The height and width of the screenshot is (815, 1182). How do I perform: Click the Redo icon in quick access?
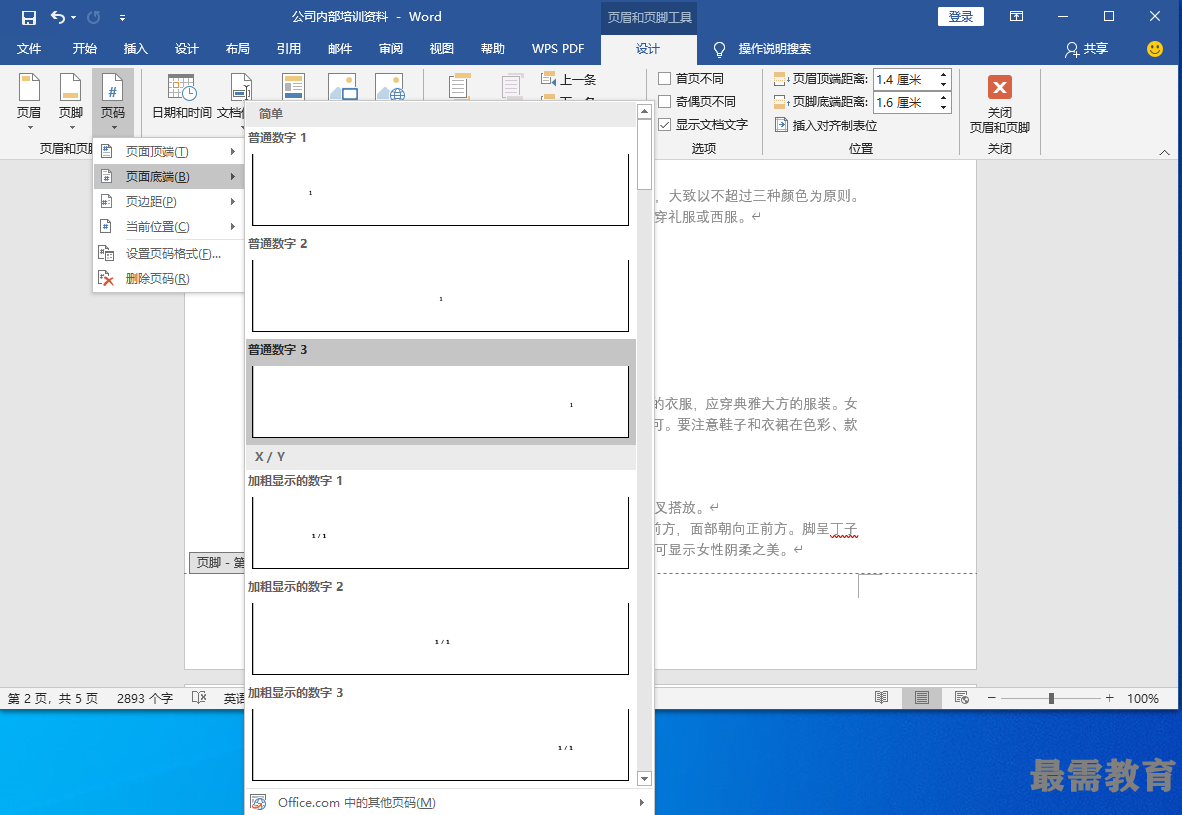93,17
